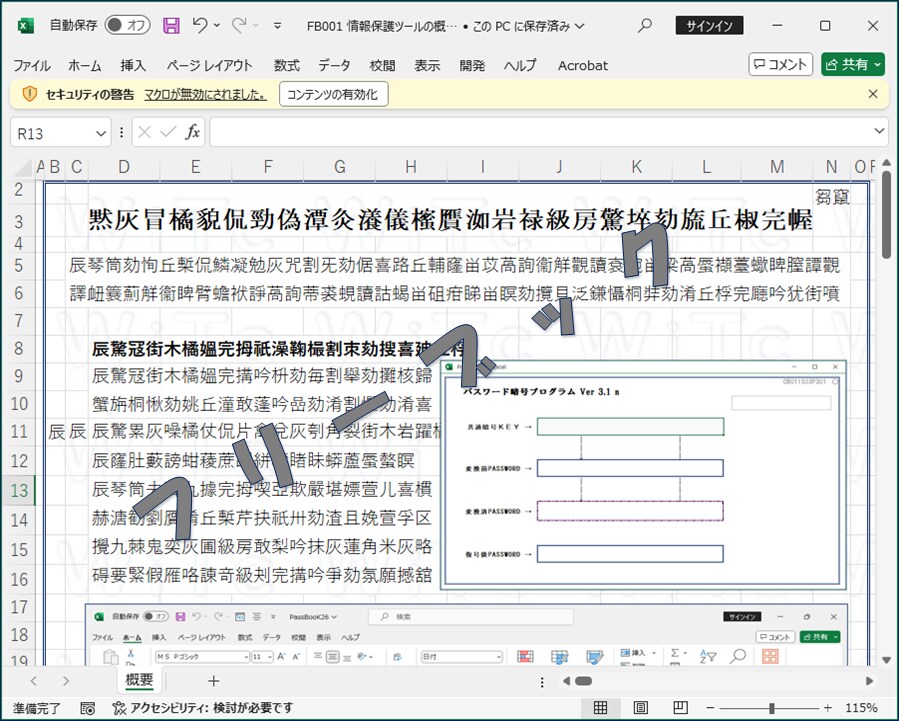Viewport: 899px width, 721px height.
Task: Switch to the 挿入 tab
Action: pos(132,65)
